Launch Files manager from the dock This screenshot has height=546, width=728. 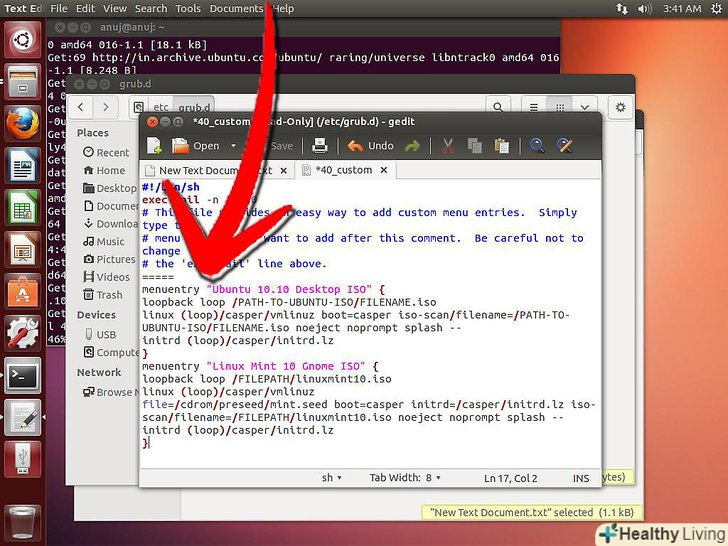click(23, 82)
